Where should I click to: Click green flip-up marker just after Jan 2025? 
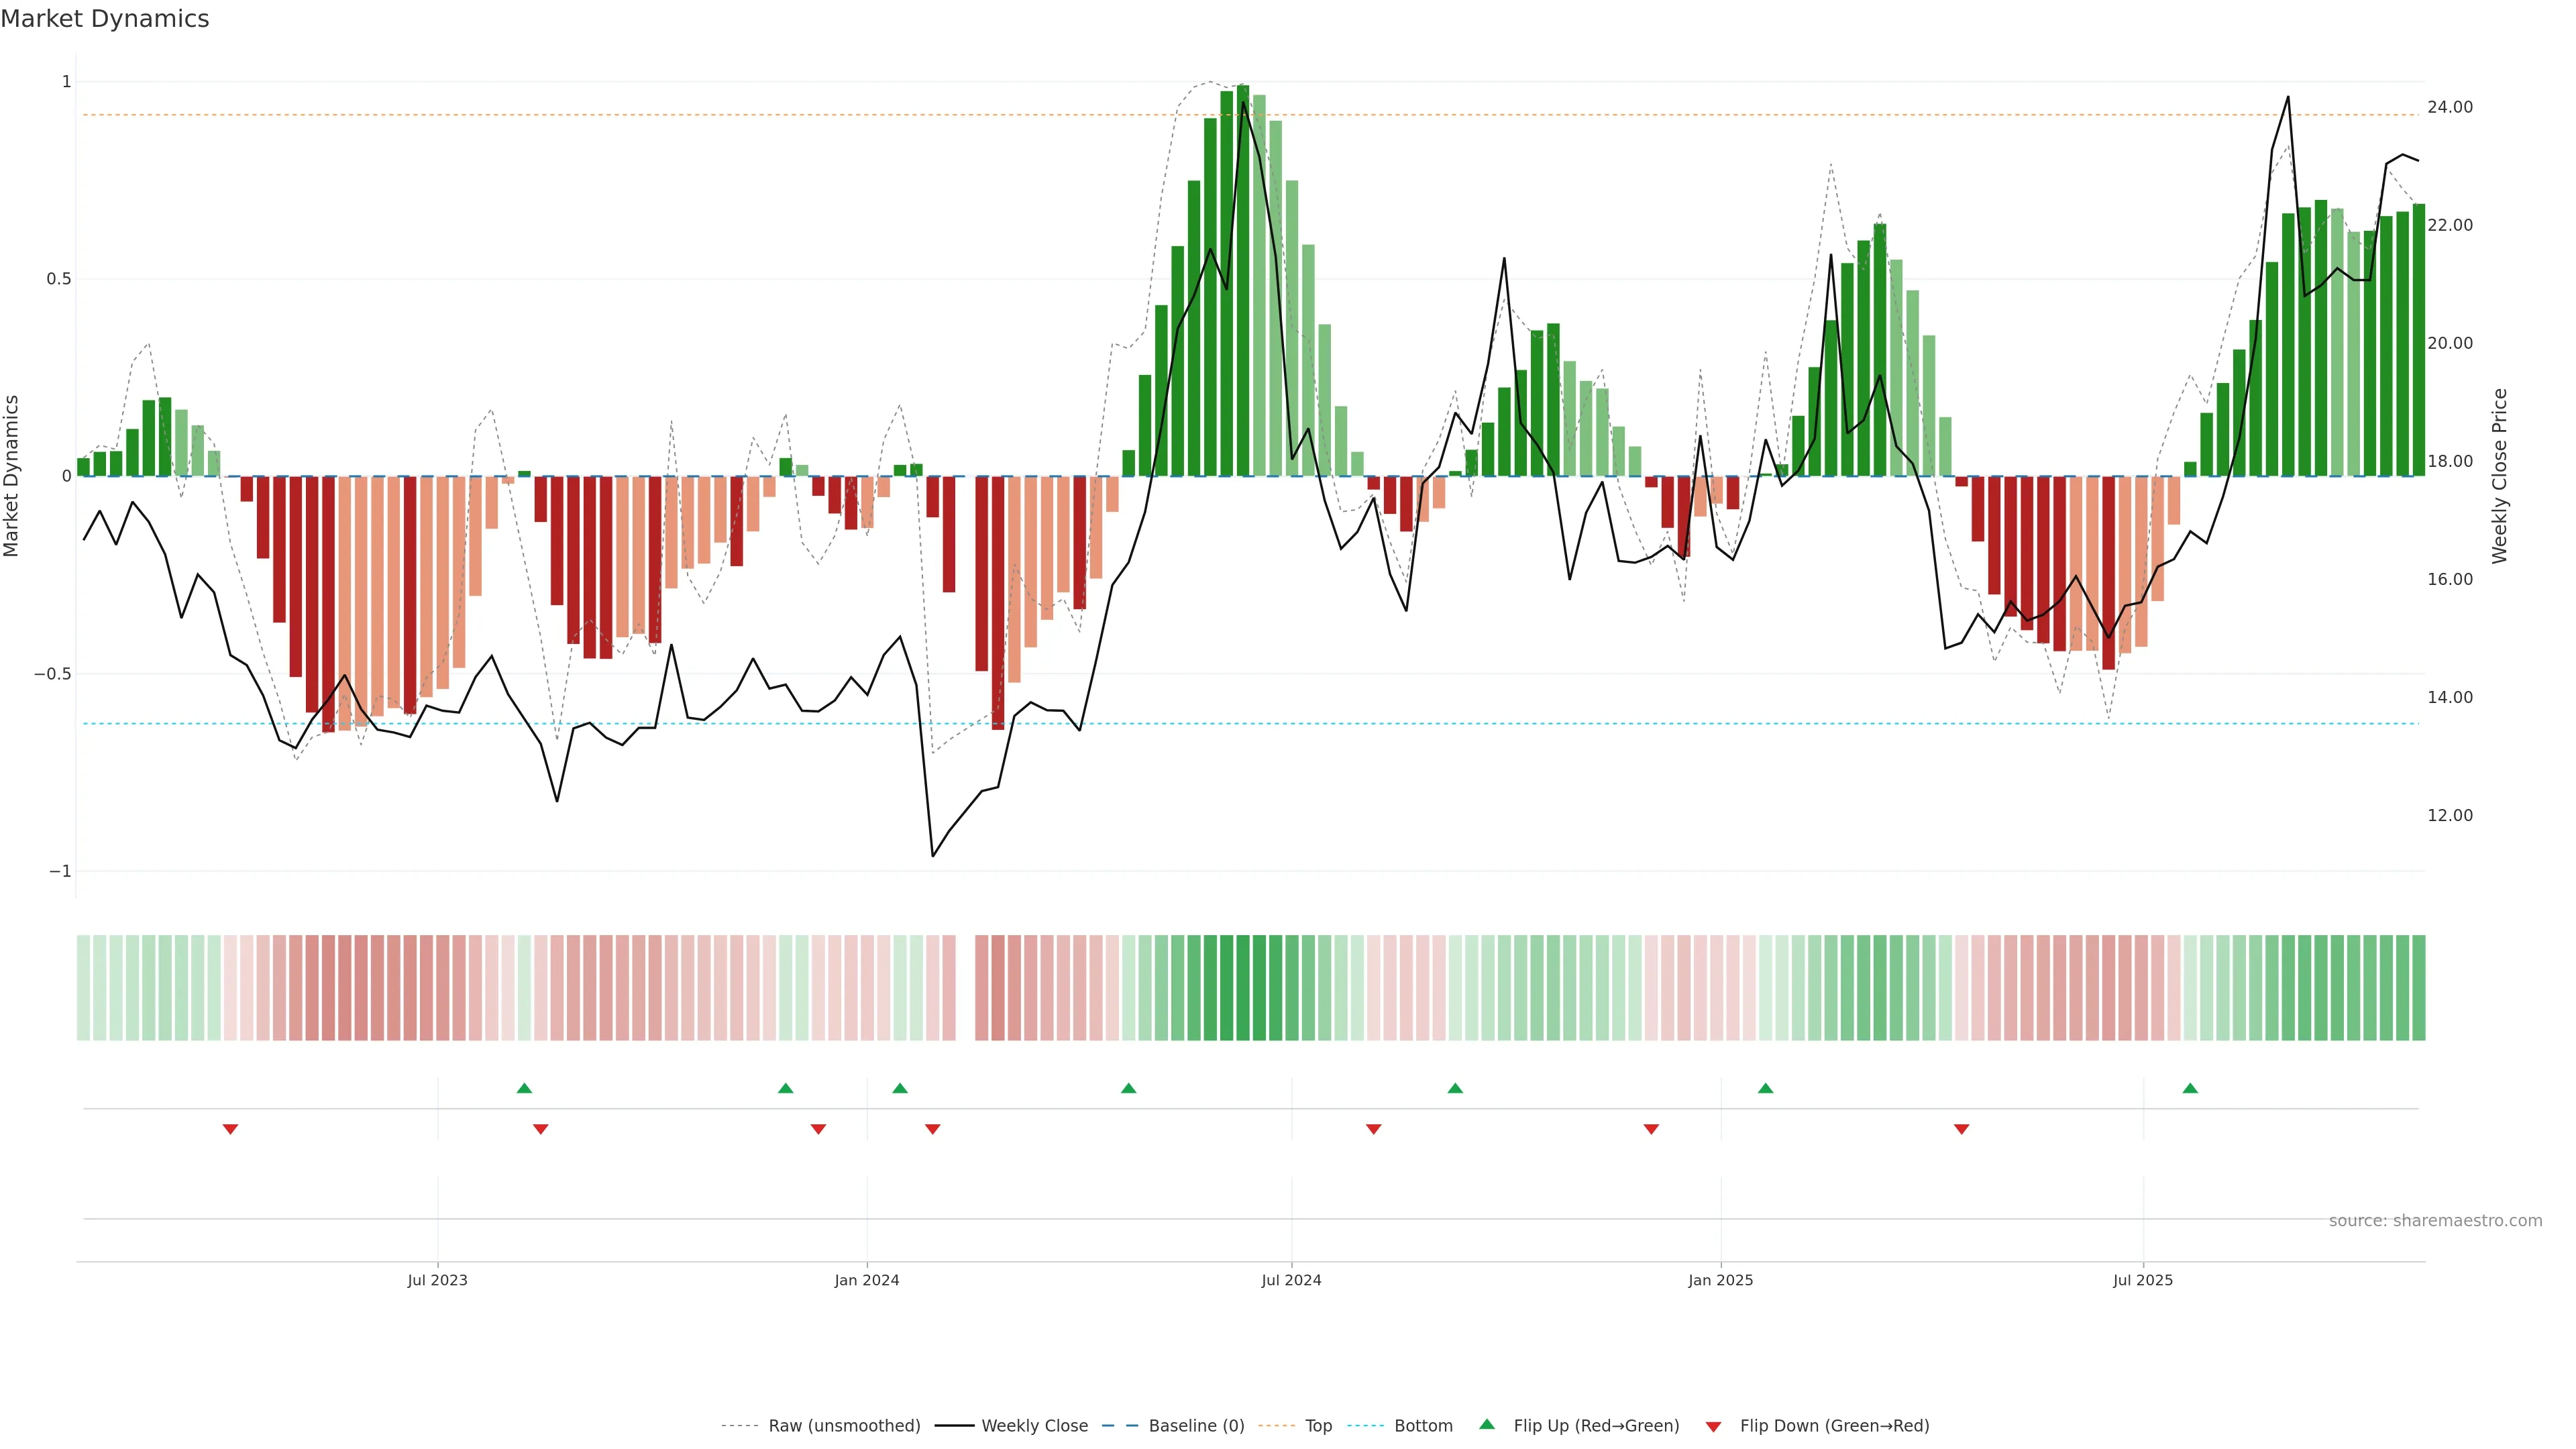click(1765, 1088)
